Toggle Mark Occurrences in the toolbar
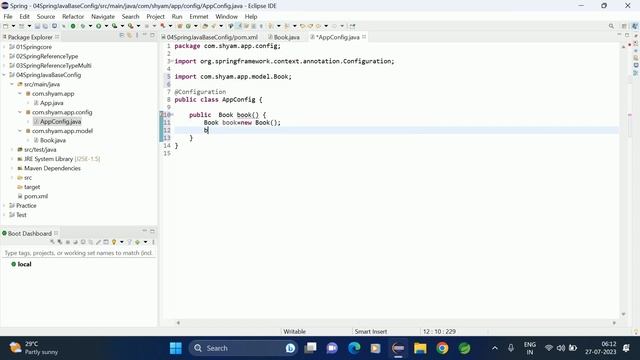 (x=238, y=26)
